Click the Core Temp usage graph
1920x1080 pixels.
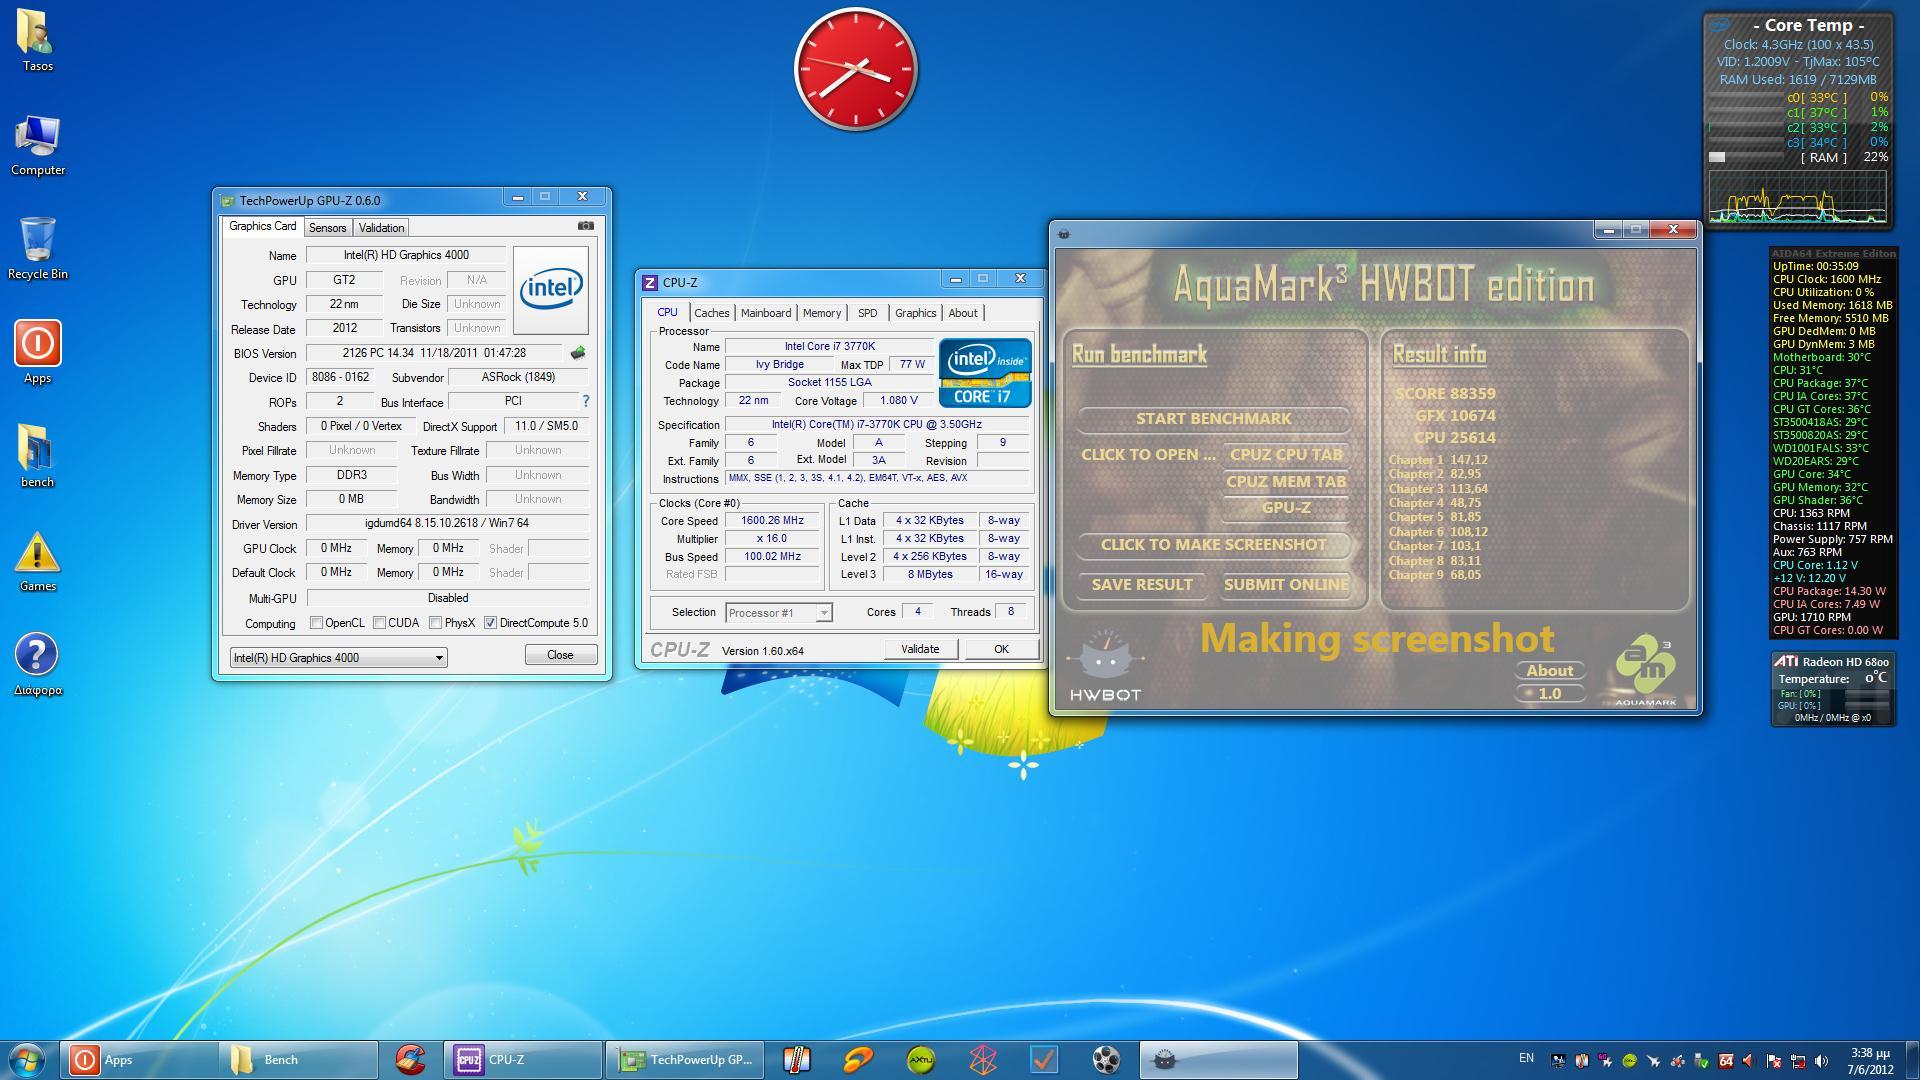tap(1797, 196)
